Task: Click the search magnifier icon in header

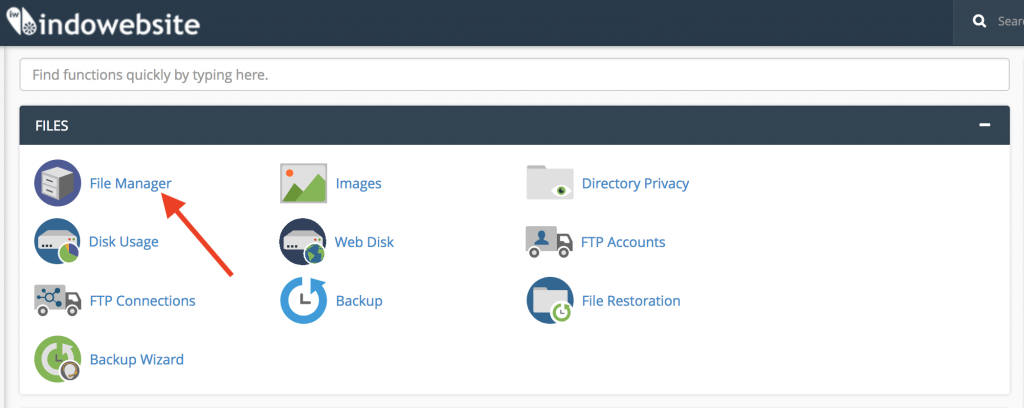Action: pos(980,22)
